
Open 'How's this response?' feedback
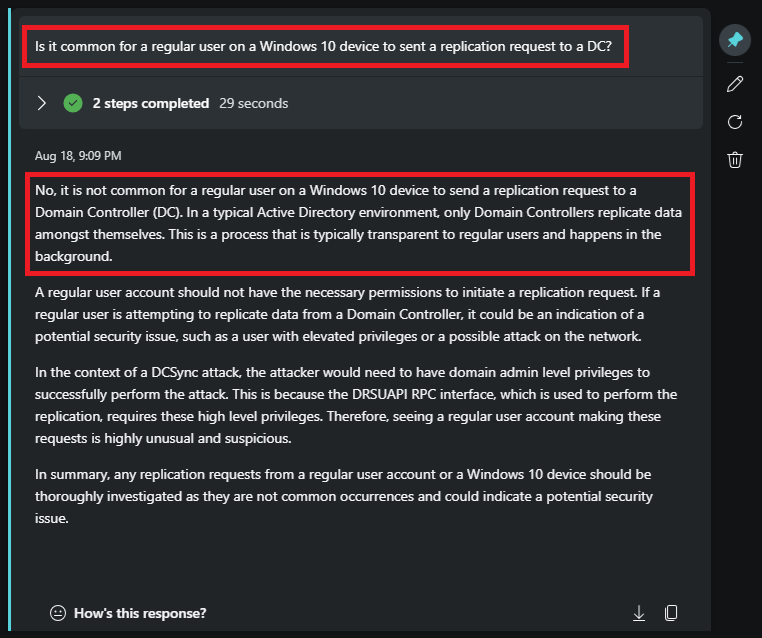click(140, 613)
